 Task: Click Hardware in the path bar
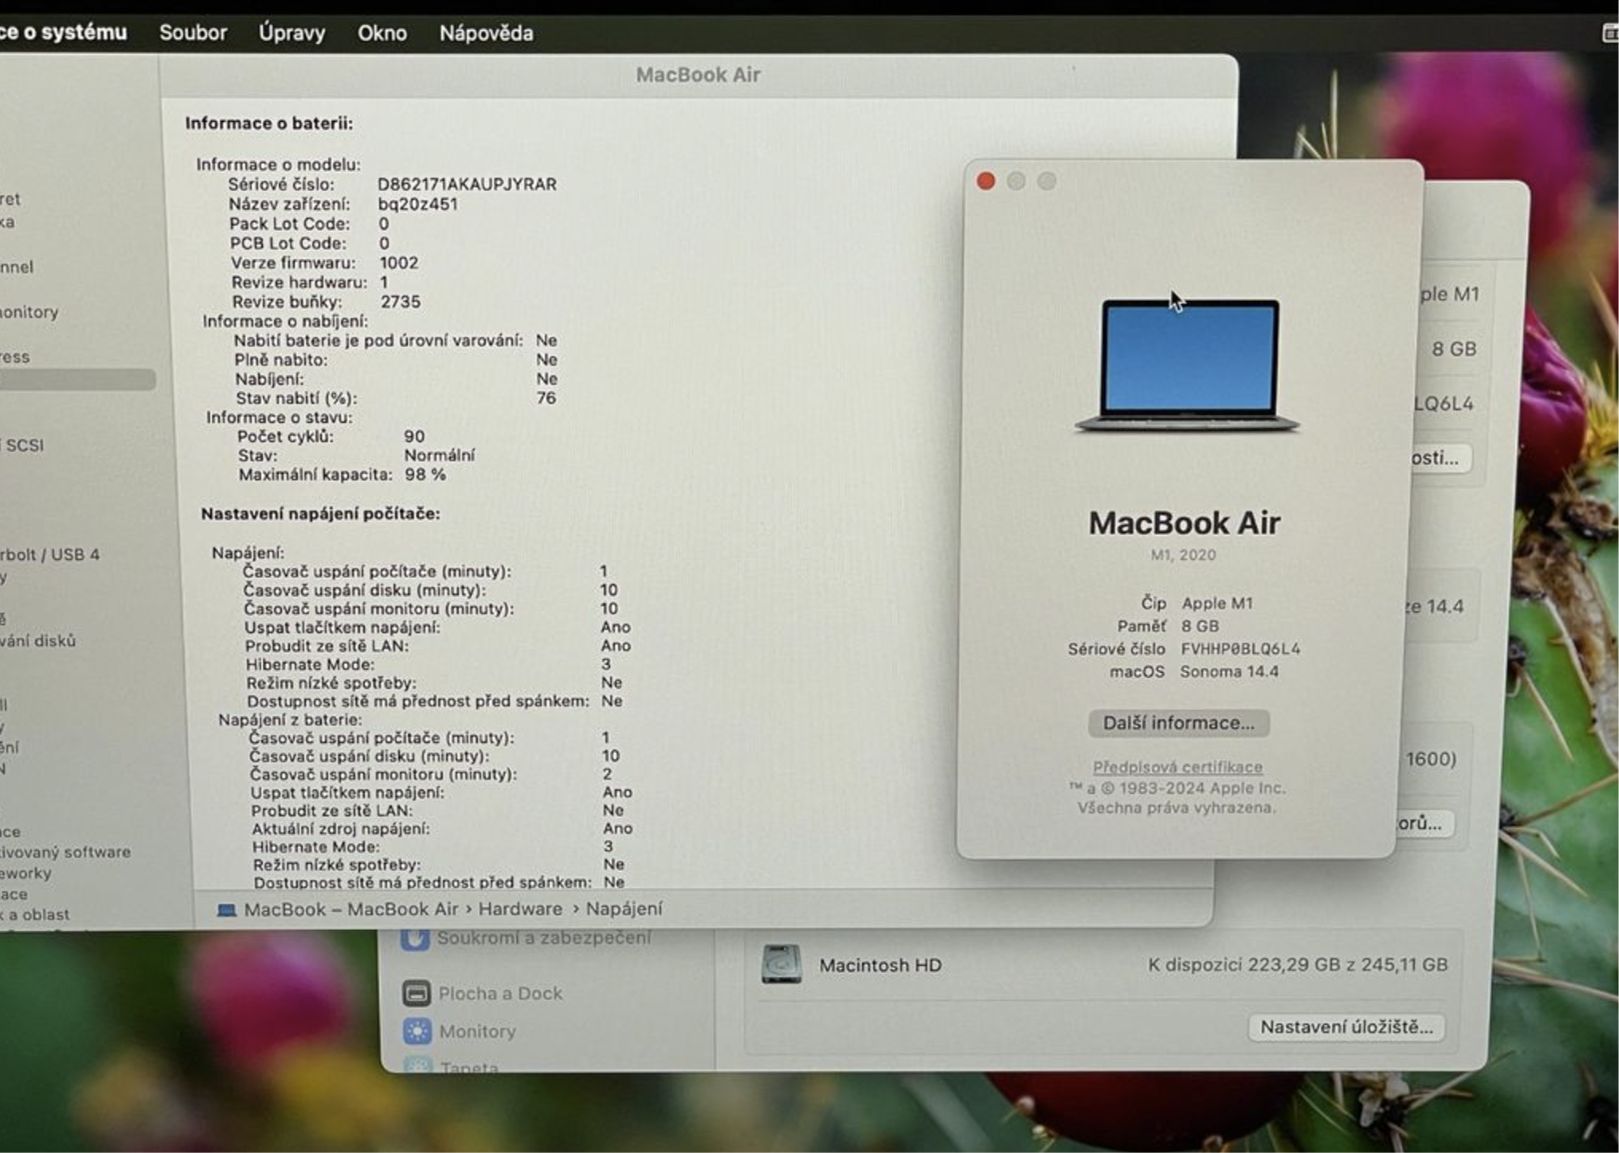pos(520,909)
